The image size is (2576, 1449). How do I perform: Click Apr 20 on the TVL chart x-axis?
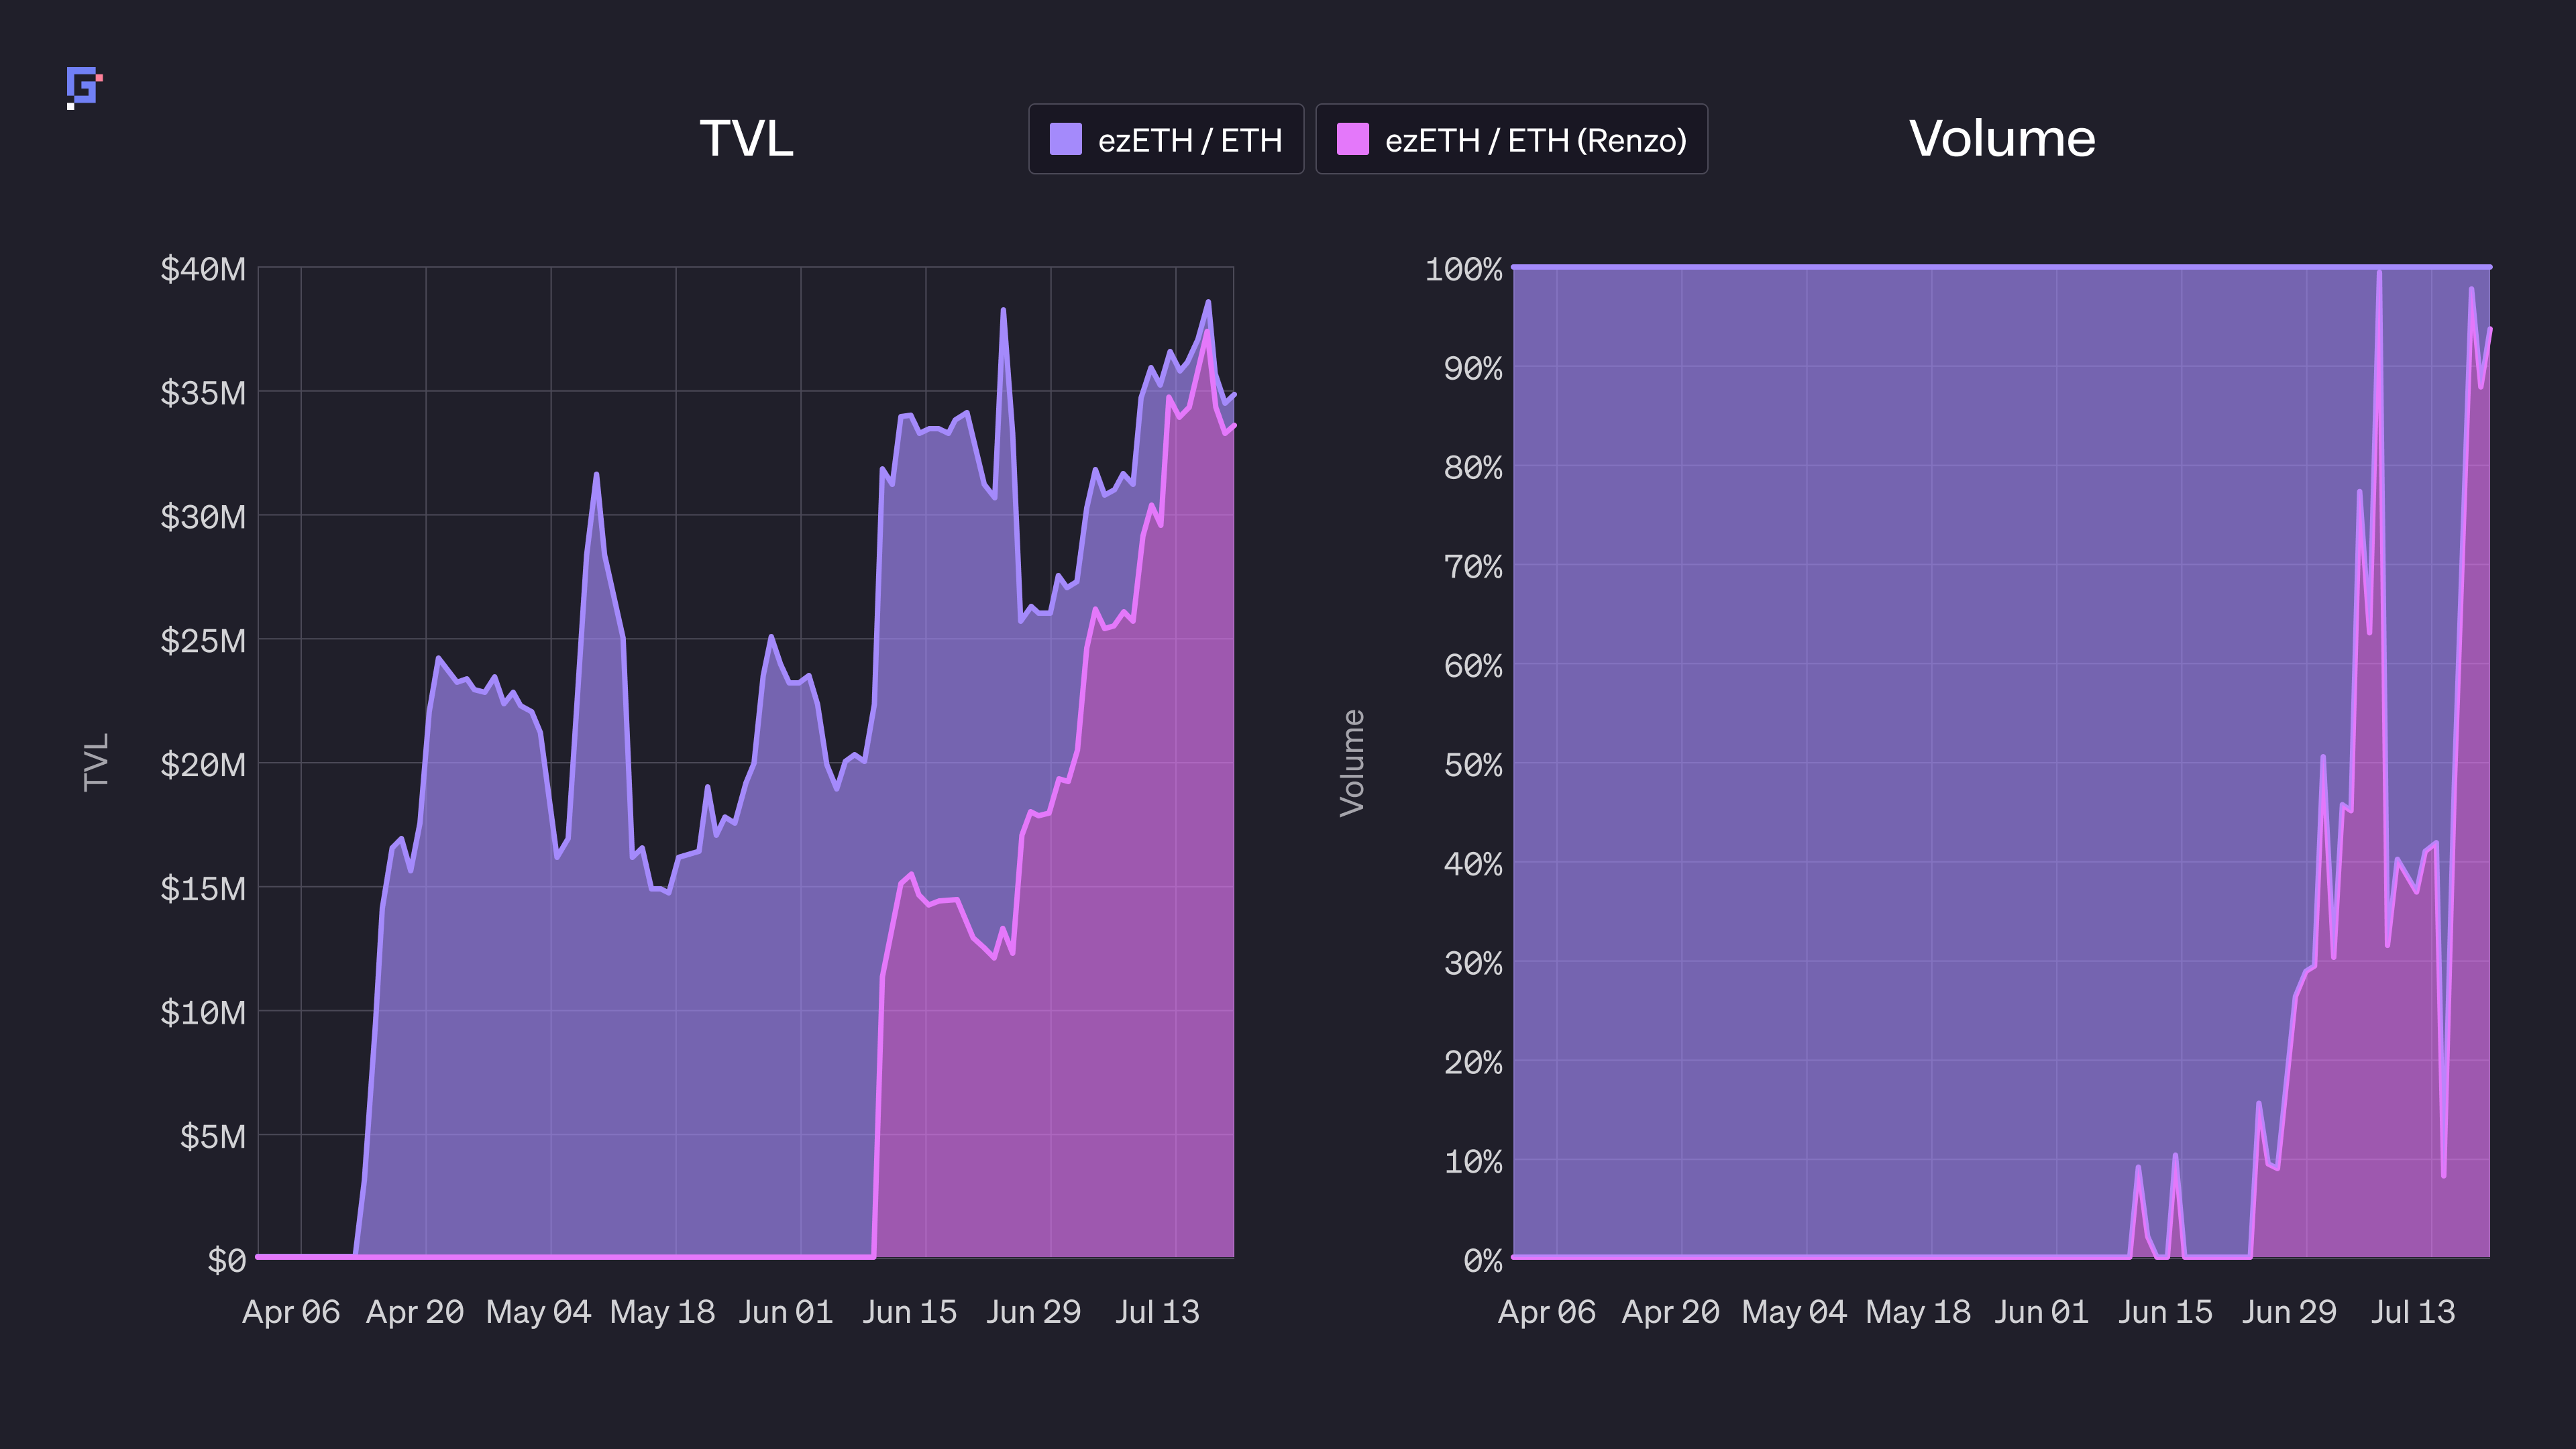415,1311
